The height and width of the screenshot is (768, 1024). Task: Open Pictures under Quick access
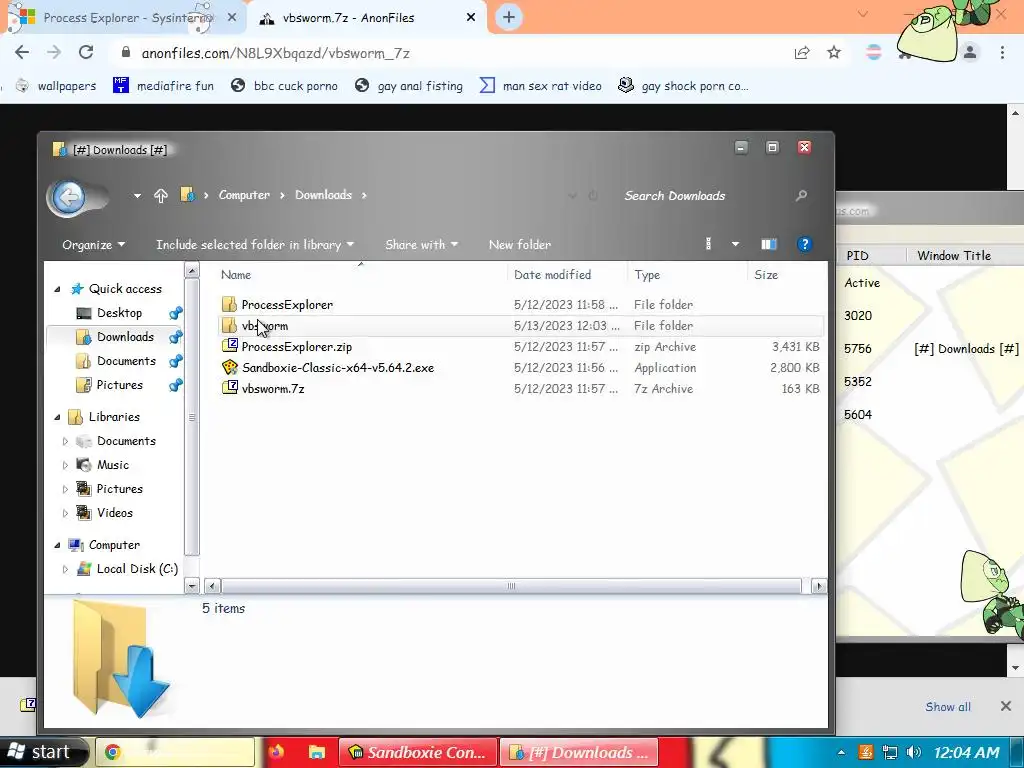click(120, 385)
